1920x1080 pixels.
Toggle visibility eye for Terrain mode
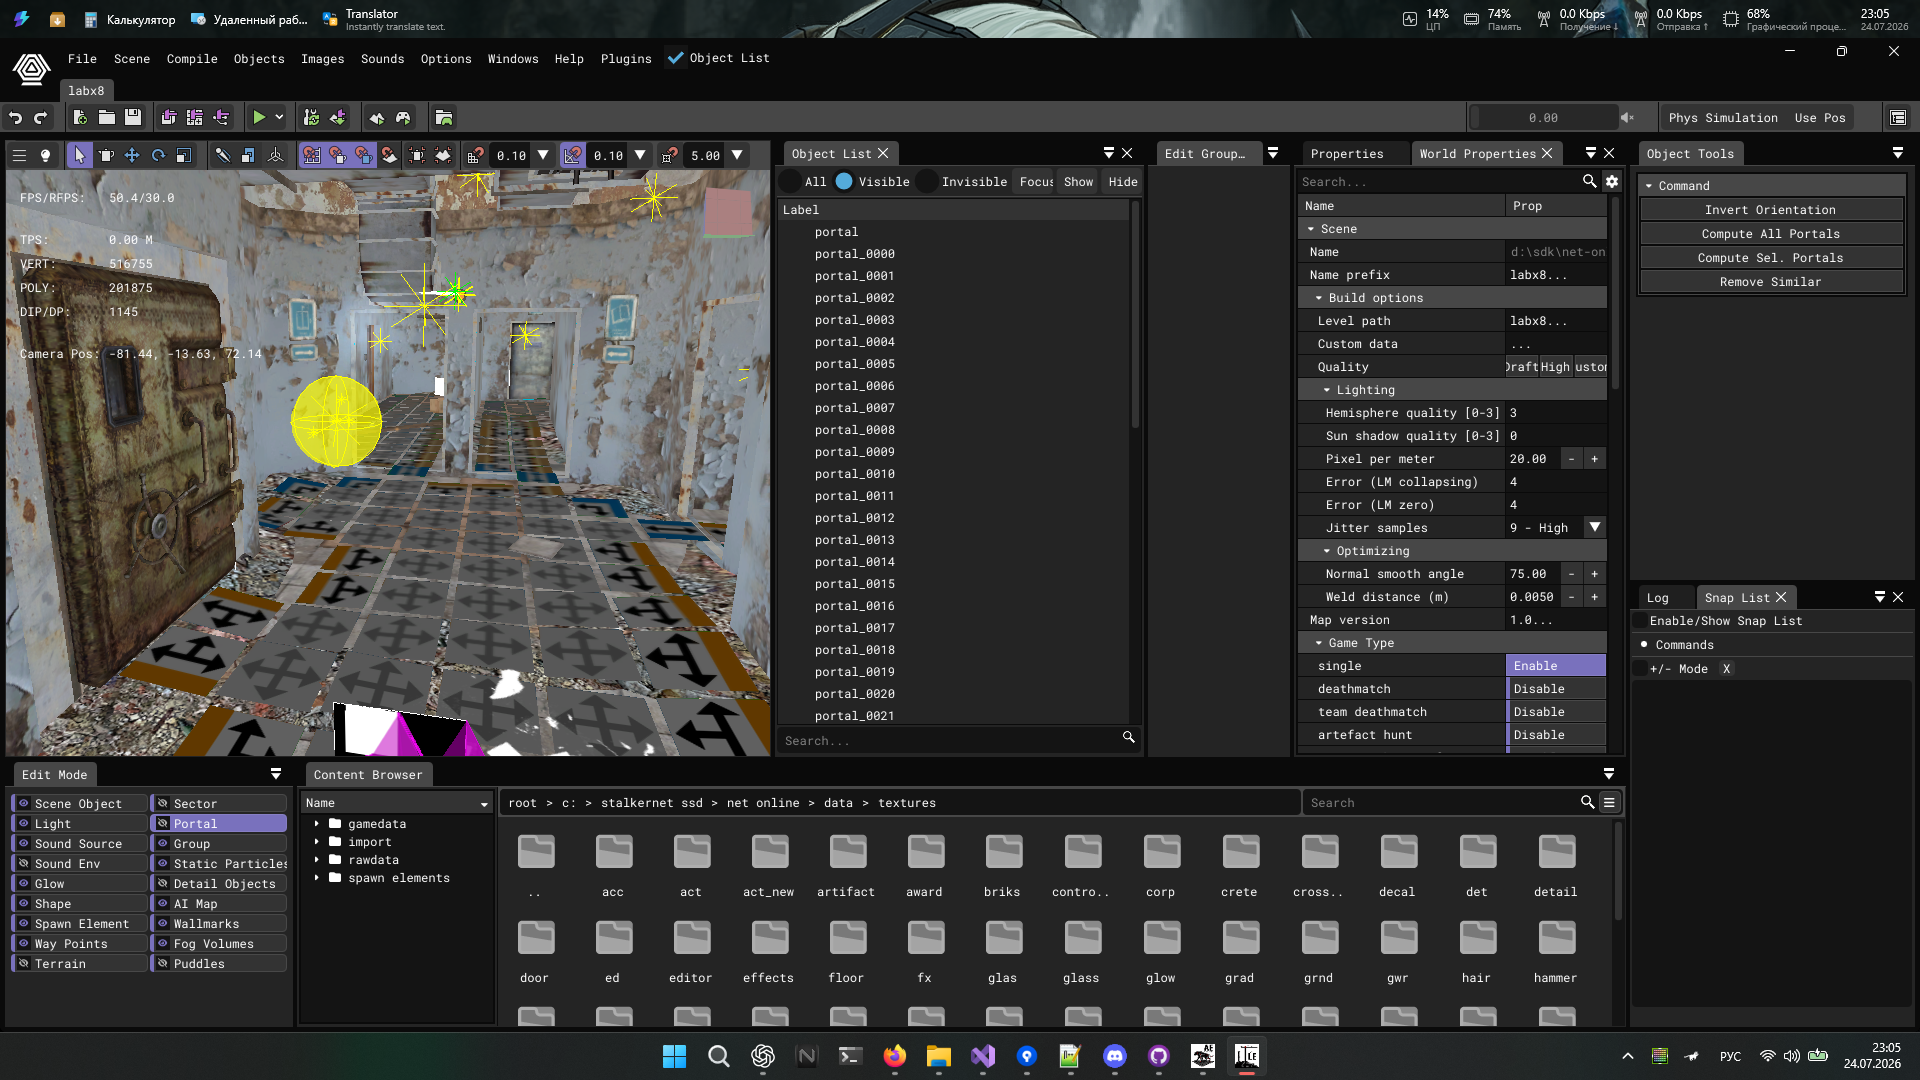[23, 963]
